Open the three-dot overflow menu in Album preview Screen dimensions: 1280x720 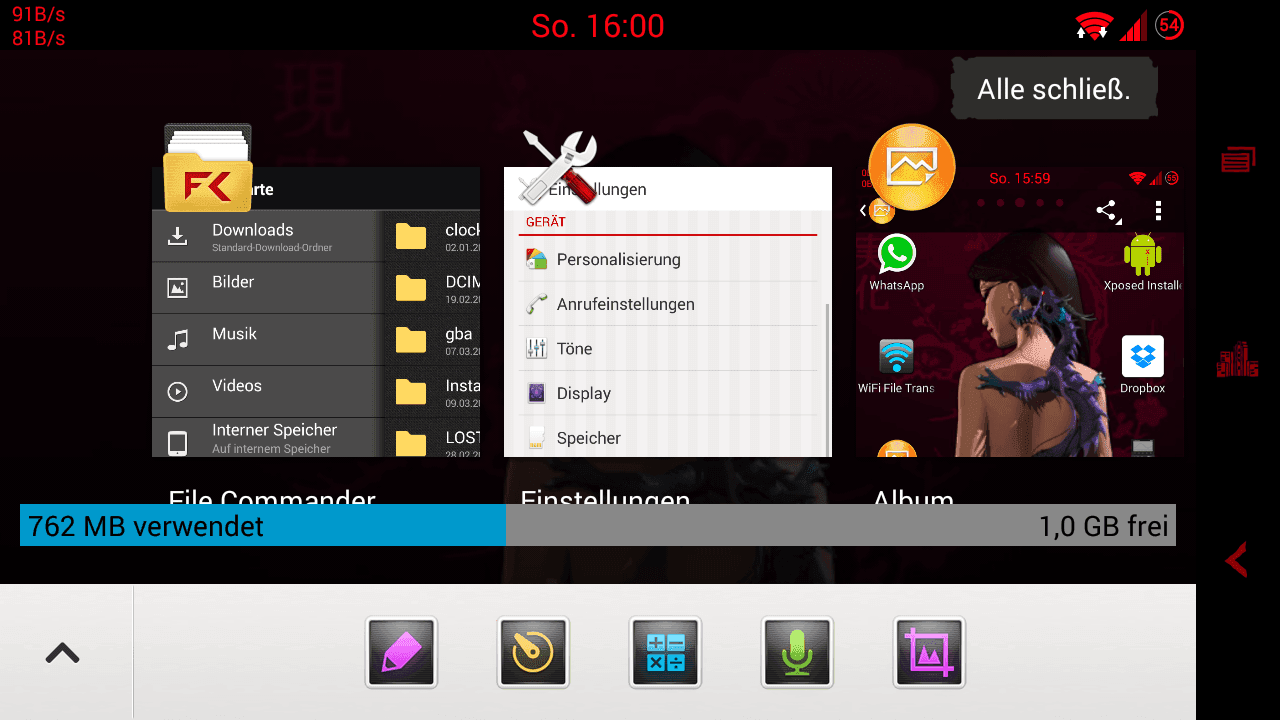coord(1159,211)
